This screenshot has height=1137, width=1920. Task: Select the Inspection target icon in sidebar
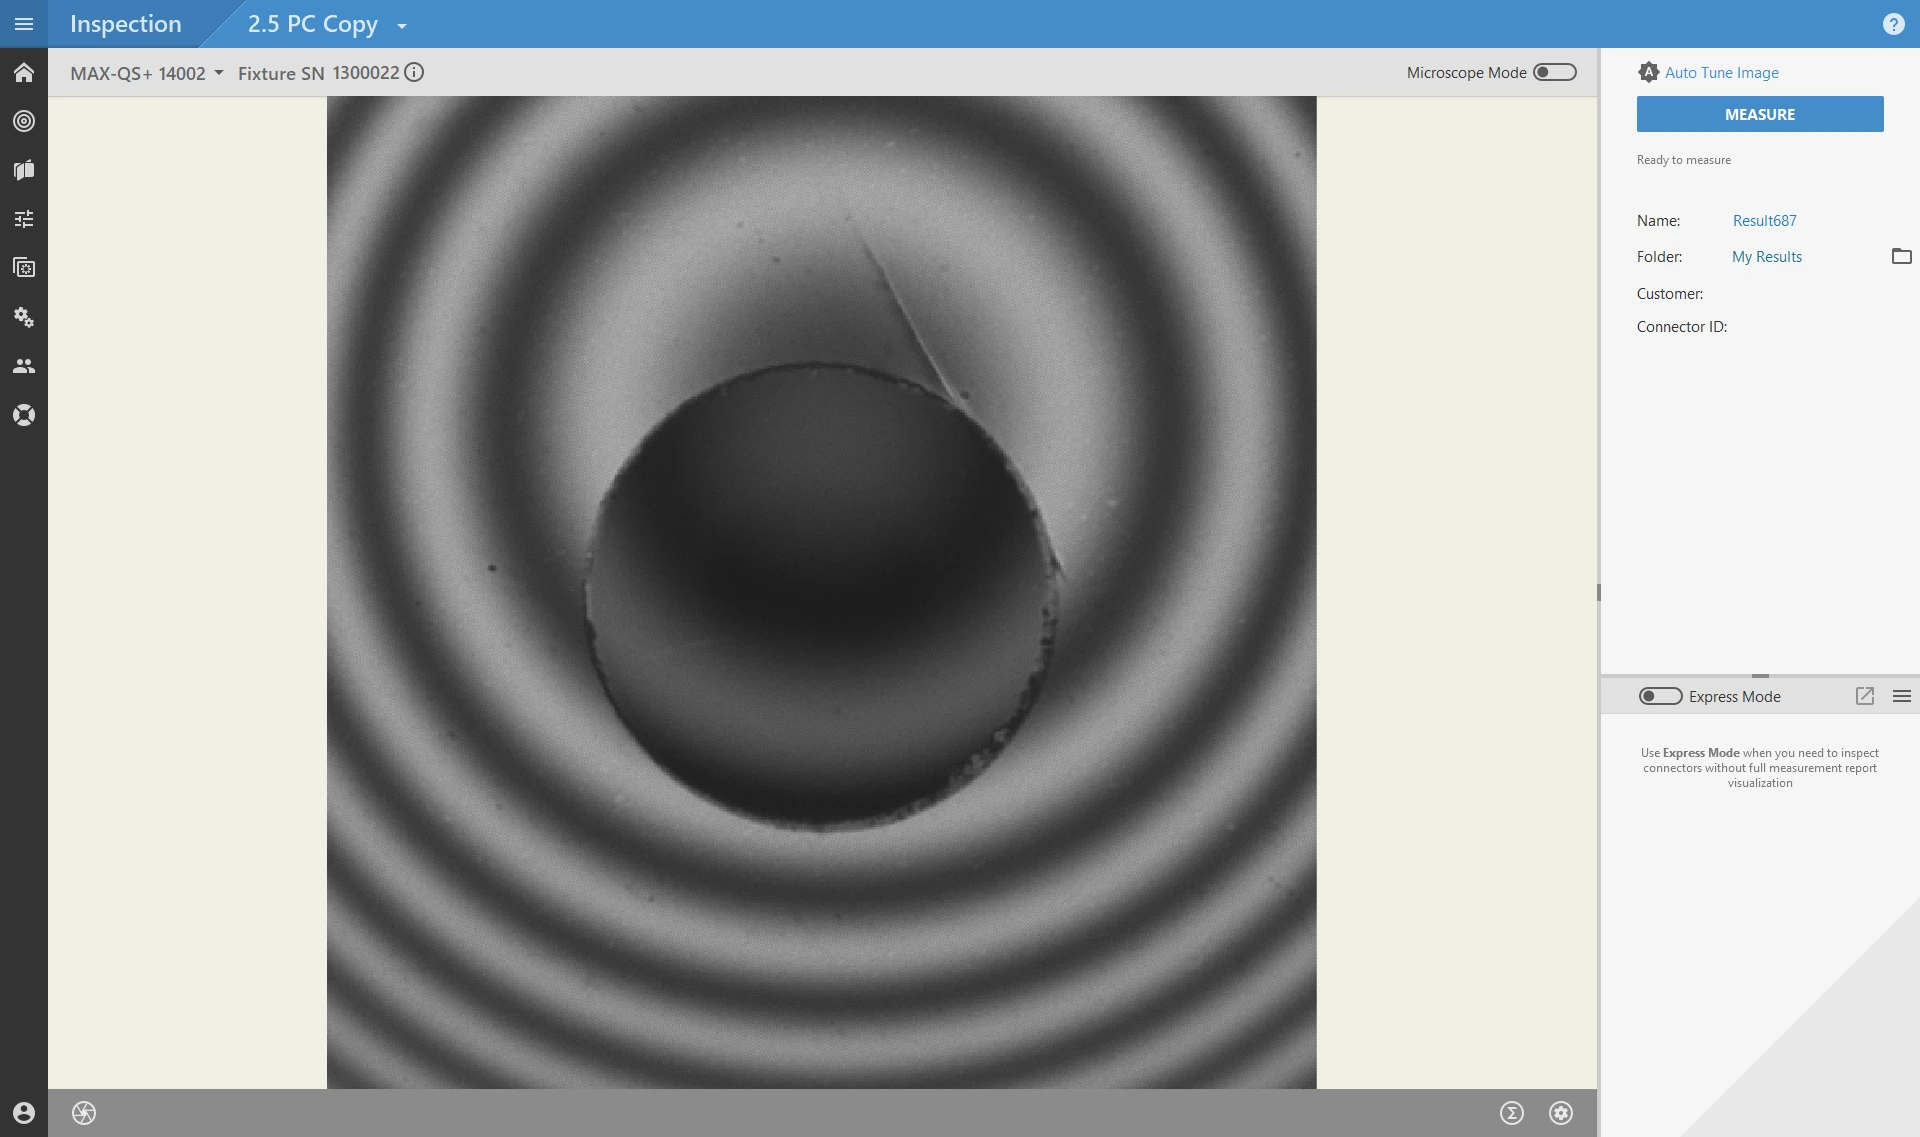[x=24, y=121]
